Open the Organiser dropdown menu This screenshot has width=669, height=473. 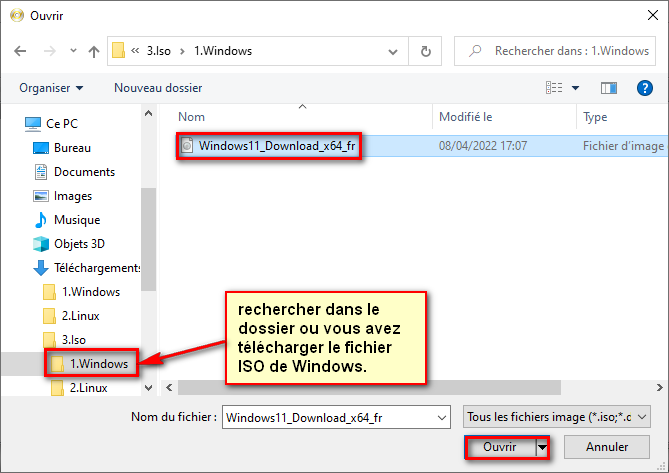coord(51,88)
